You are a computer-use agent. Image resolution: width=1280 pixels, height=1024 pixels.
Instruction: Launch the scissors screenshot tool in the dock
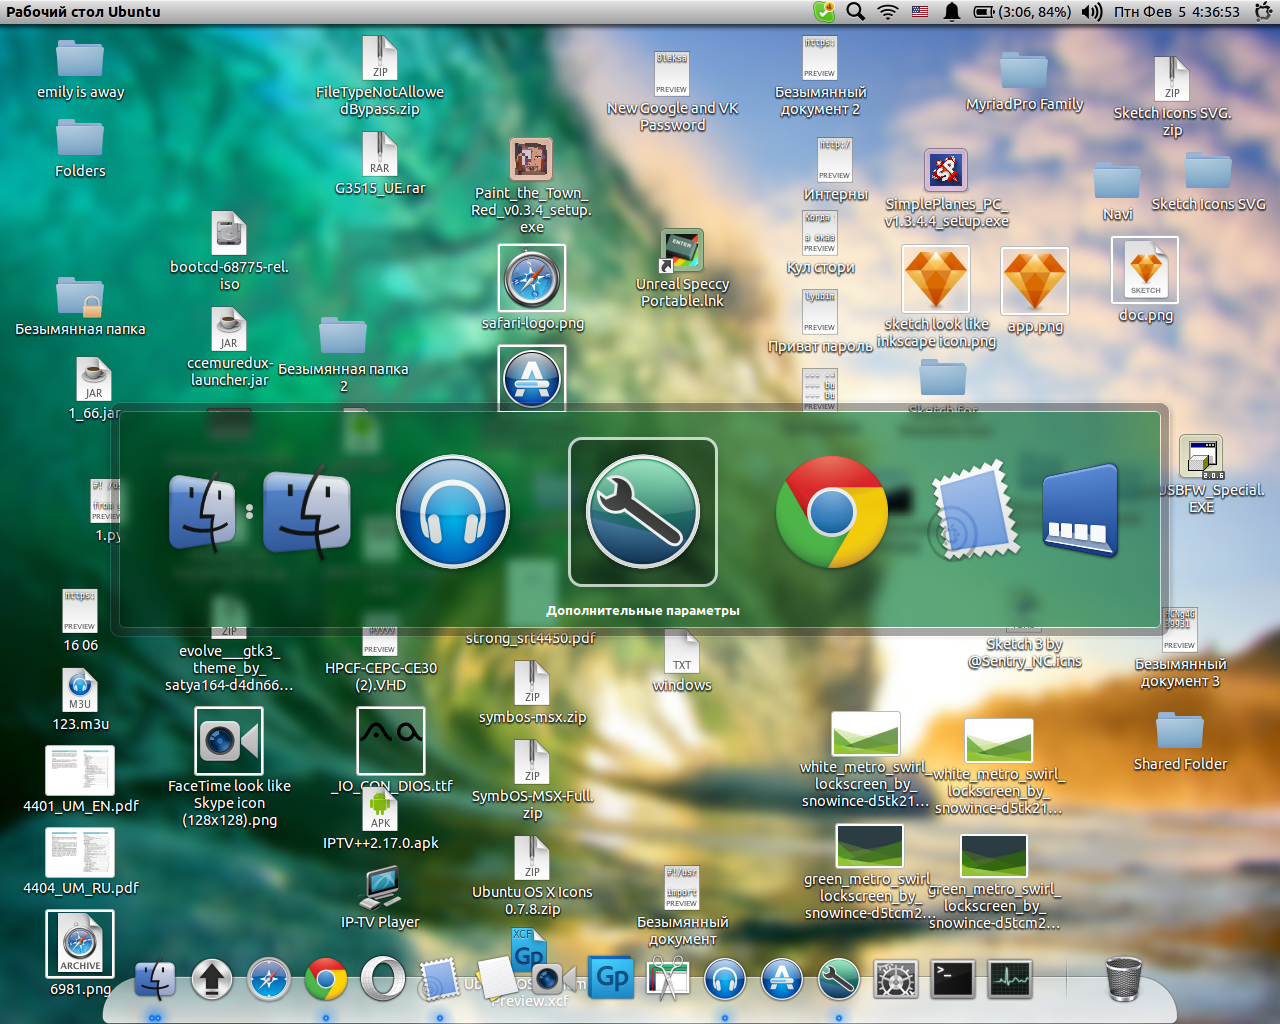(x=668, y=980)
